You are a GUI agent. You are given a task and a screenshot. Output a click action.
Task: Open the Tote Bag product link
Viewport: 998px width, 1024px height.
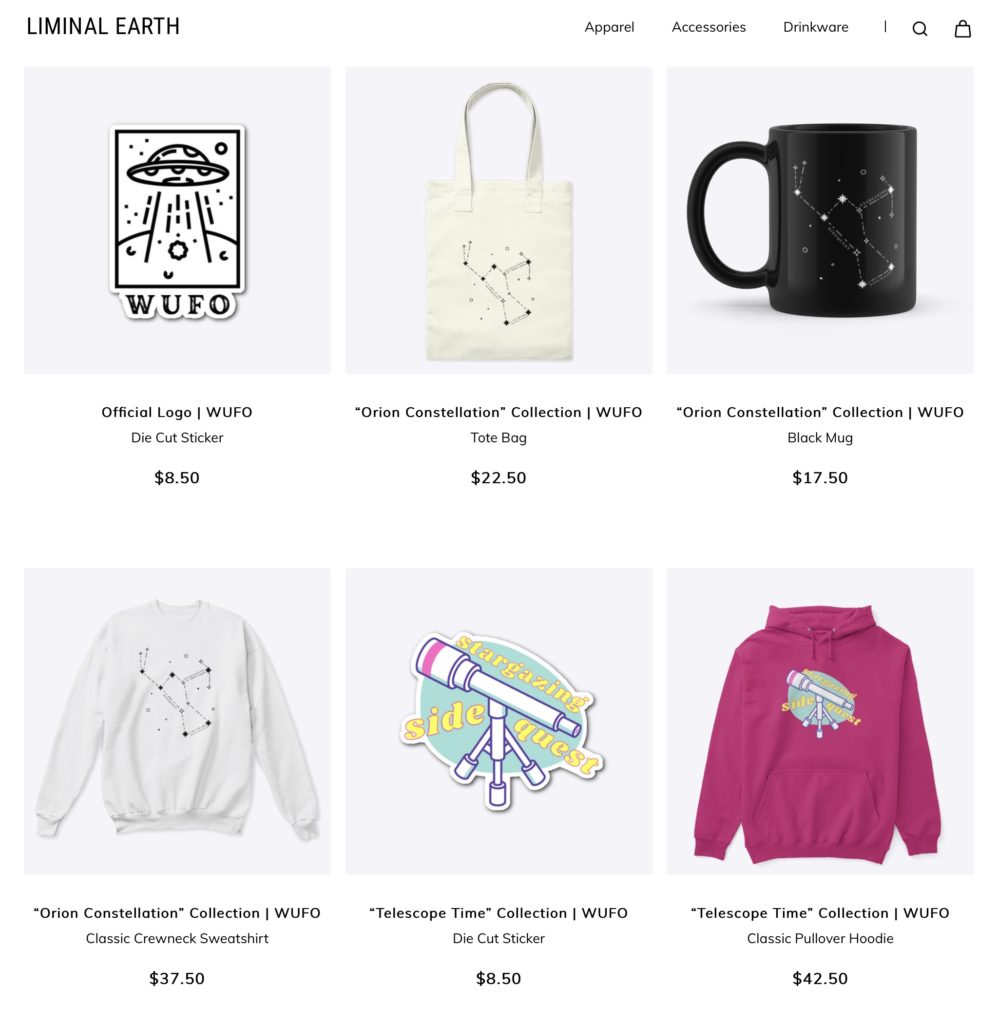pyautogui.click(x=498, y=438)
